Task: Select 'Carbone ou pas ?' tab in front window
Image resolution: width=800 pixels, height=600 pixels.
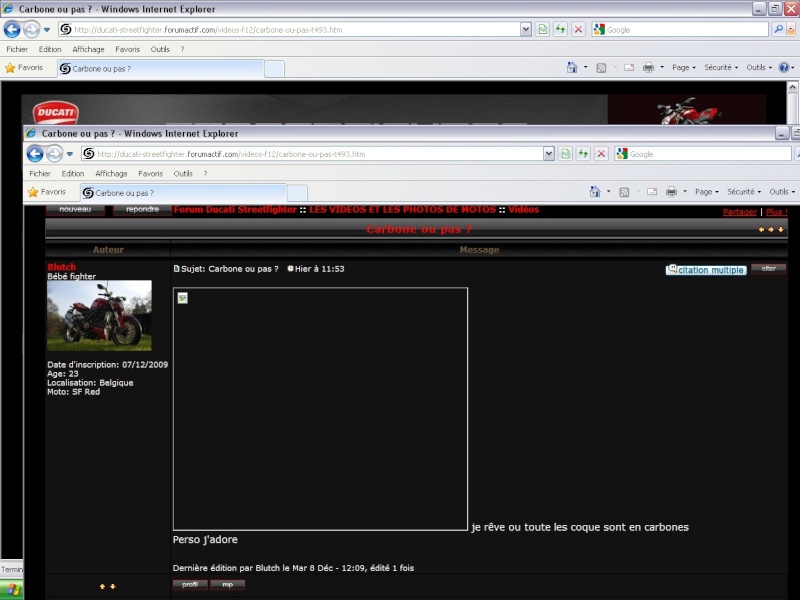Action: coord(184,193)
